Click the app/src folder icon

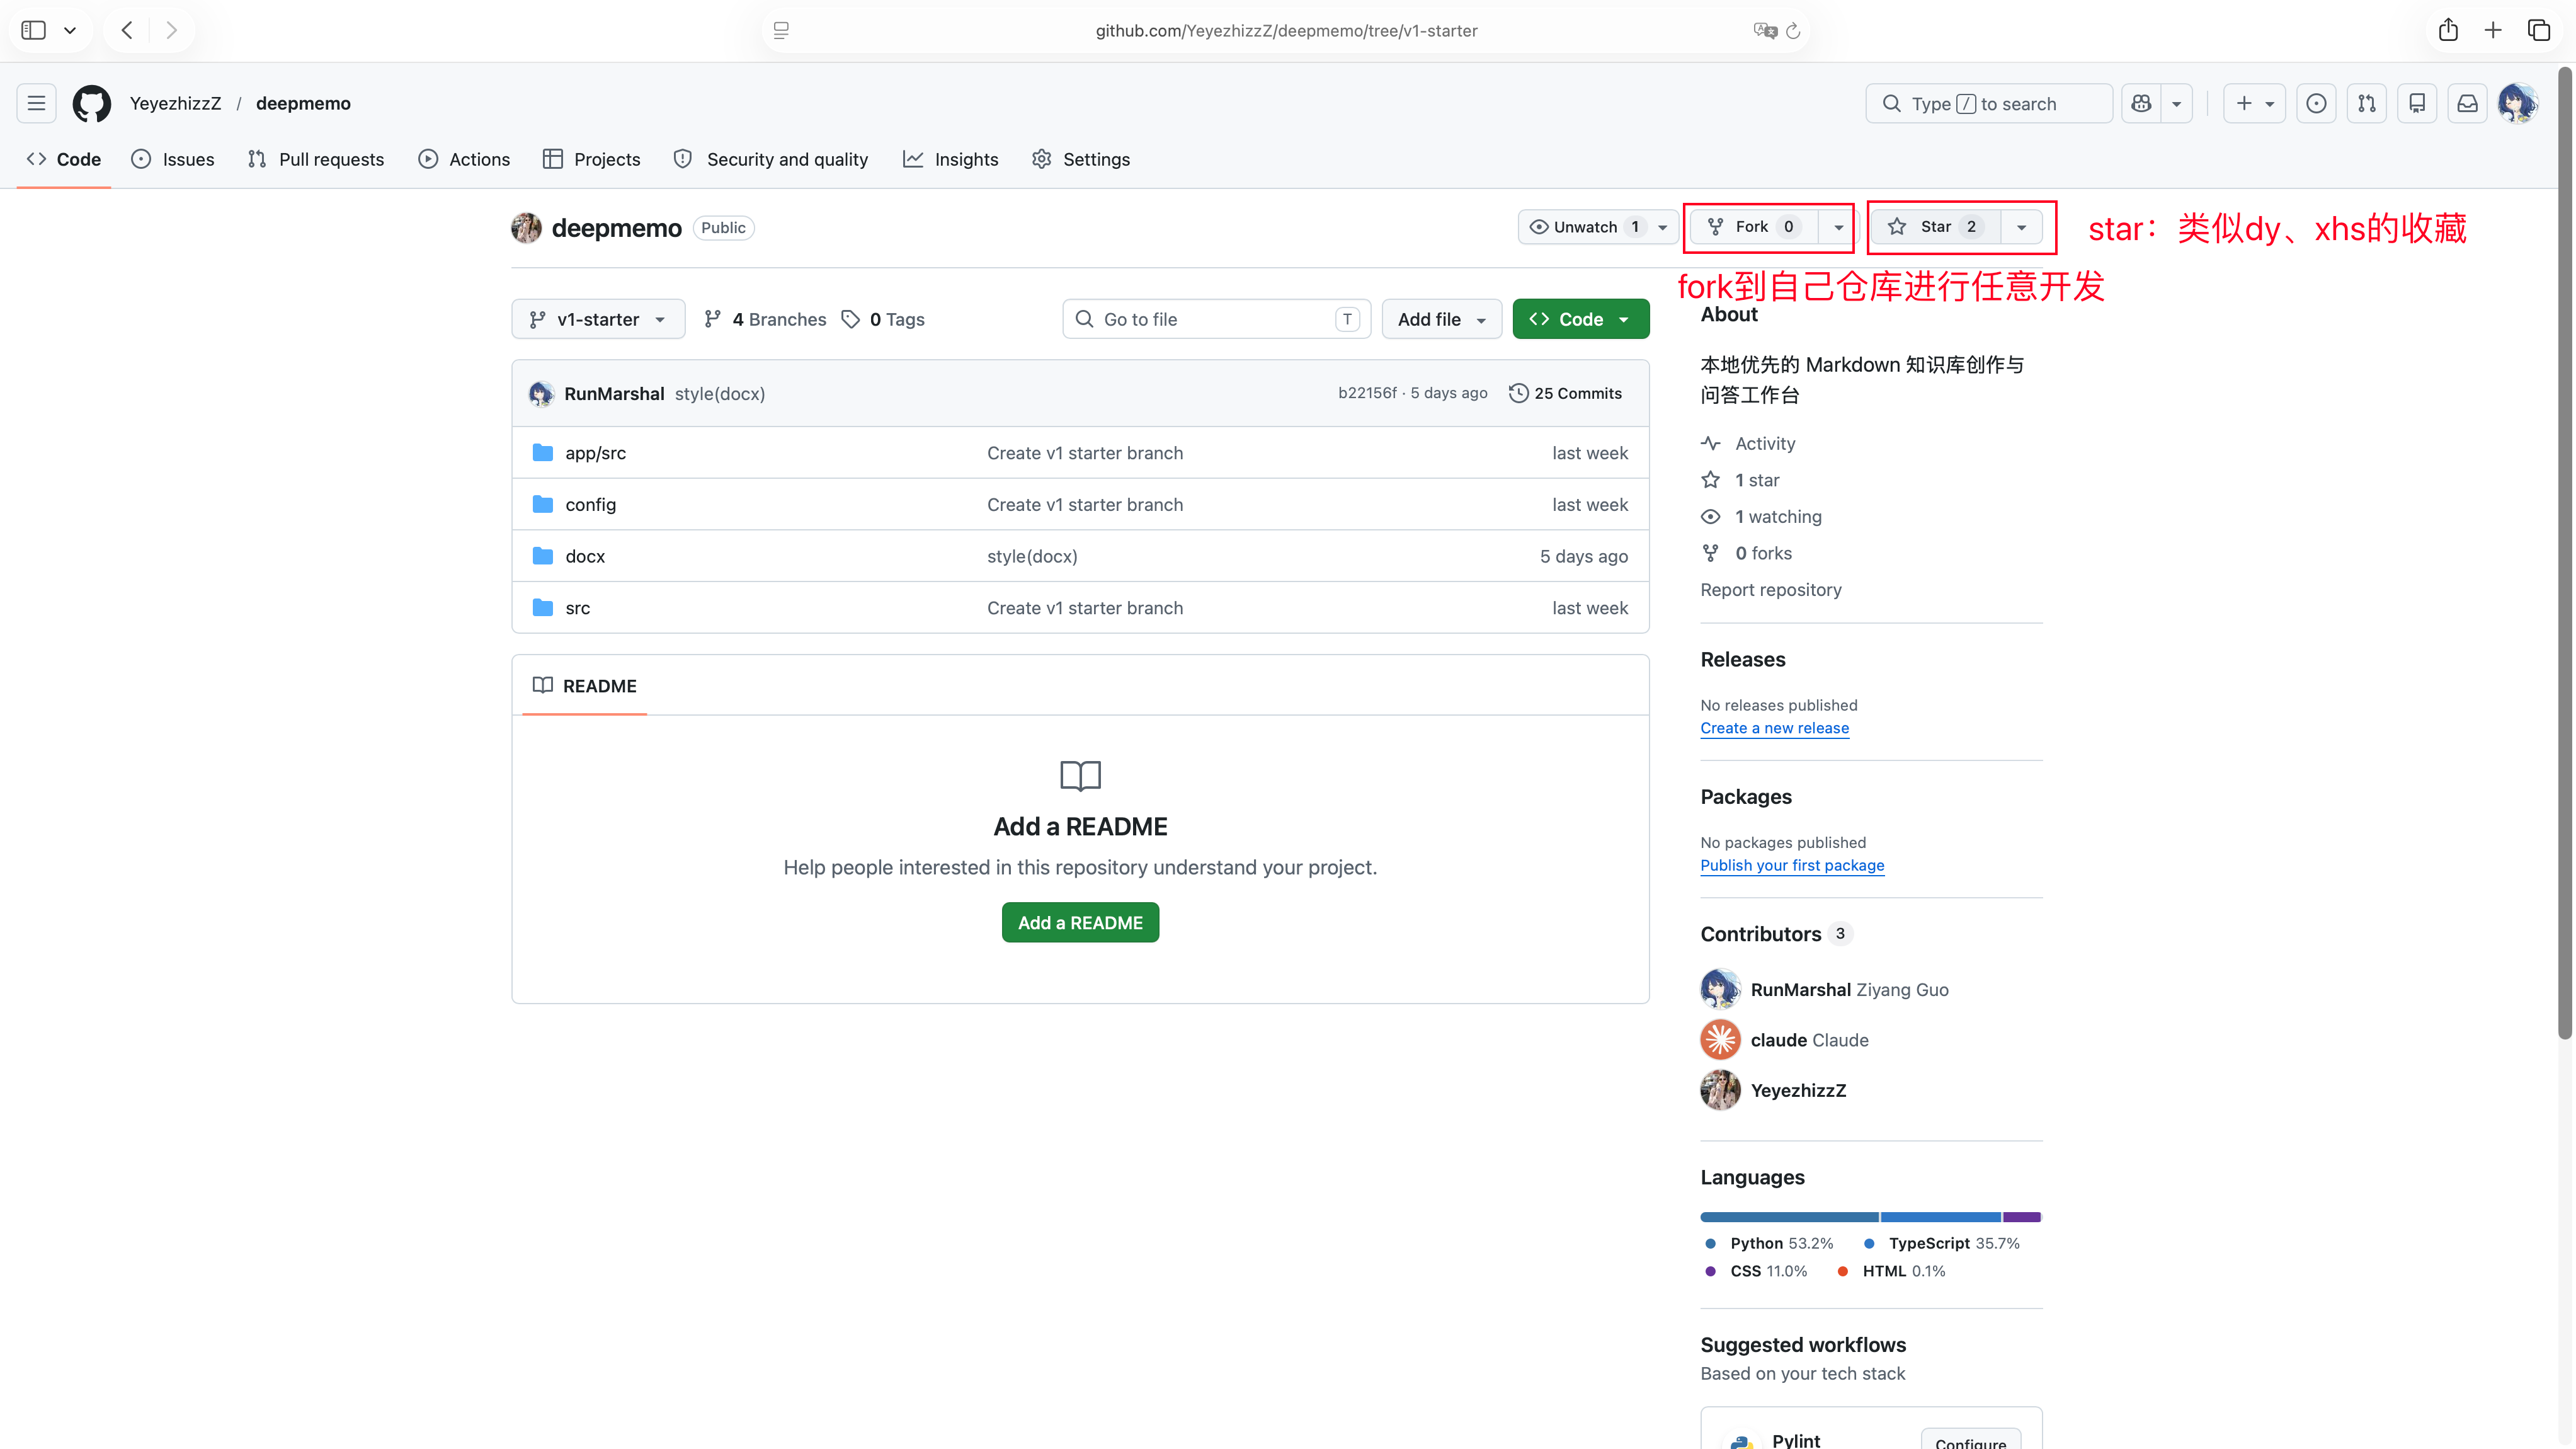[x=543, y=452]
